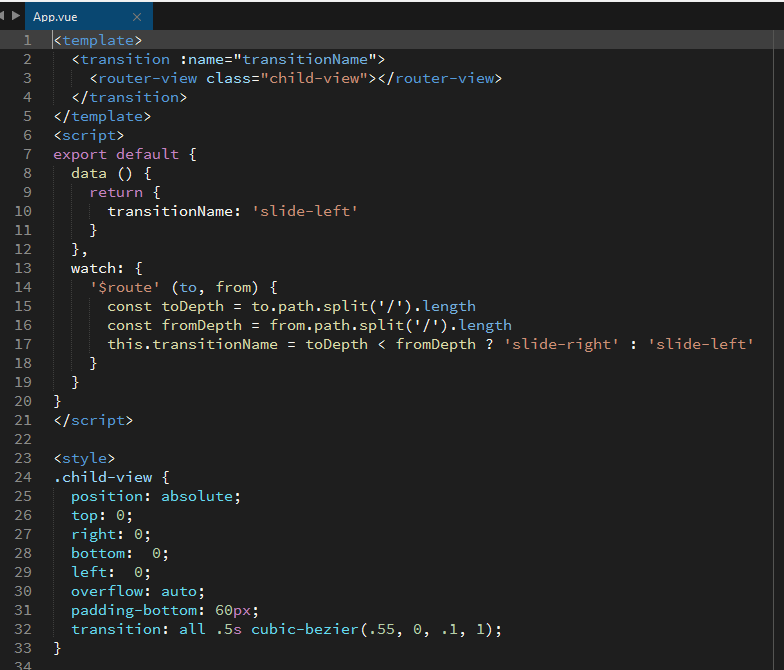Click the '$route' watcher string
Viewport: 784px width, 670px height.
tap(124, 287)
